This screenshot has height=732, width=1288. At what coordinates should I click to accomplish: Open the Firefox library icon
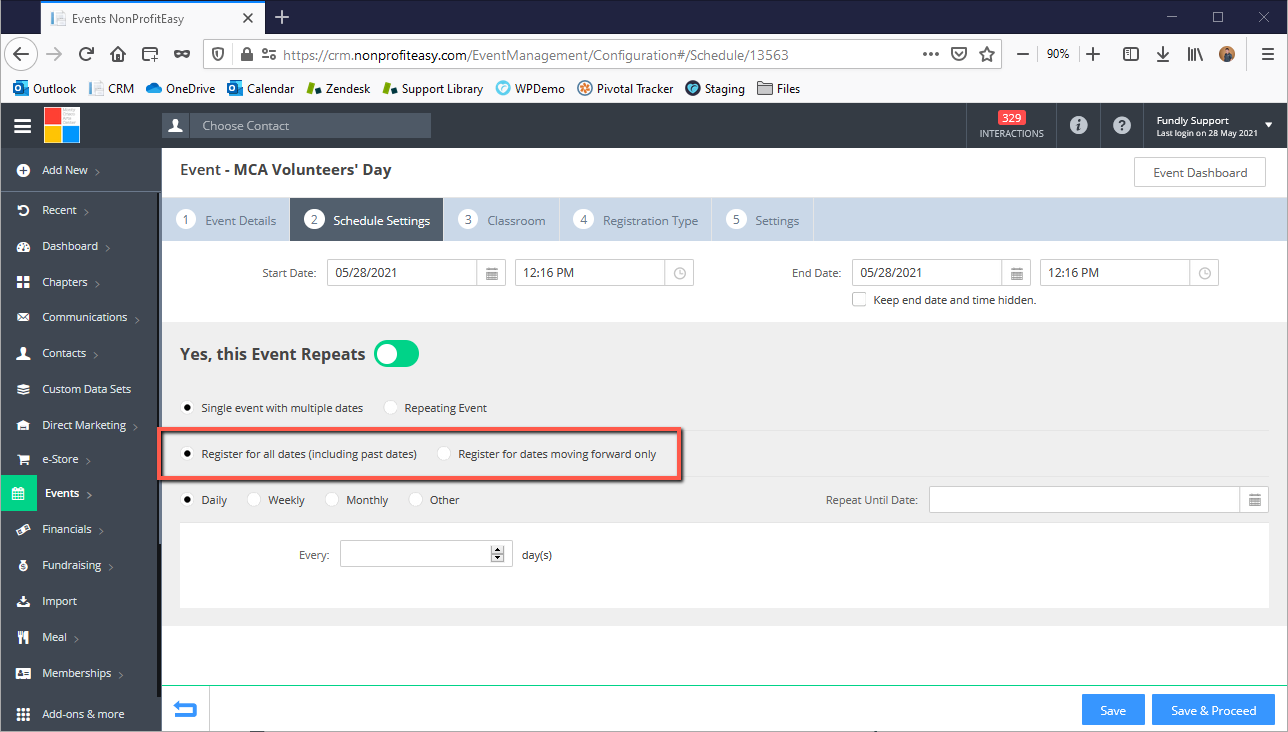pyautogui.click(x=1195, y=55)
